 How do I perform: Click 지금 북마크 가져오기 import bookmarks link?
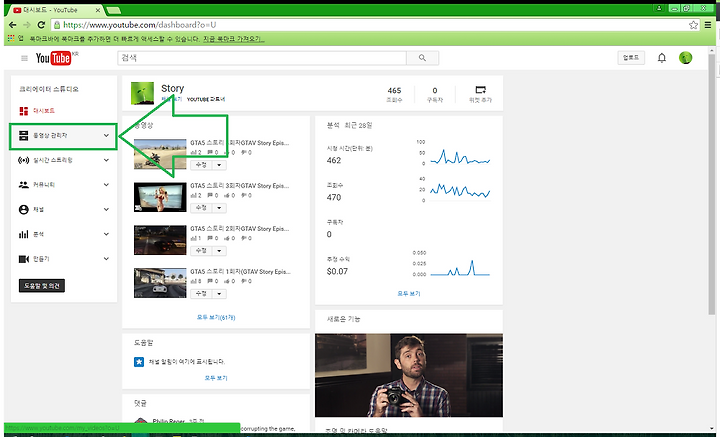point(233,39)
